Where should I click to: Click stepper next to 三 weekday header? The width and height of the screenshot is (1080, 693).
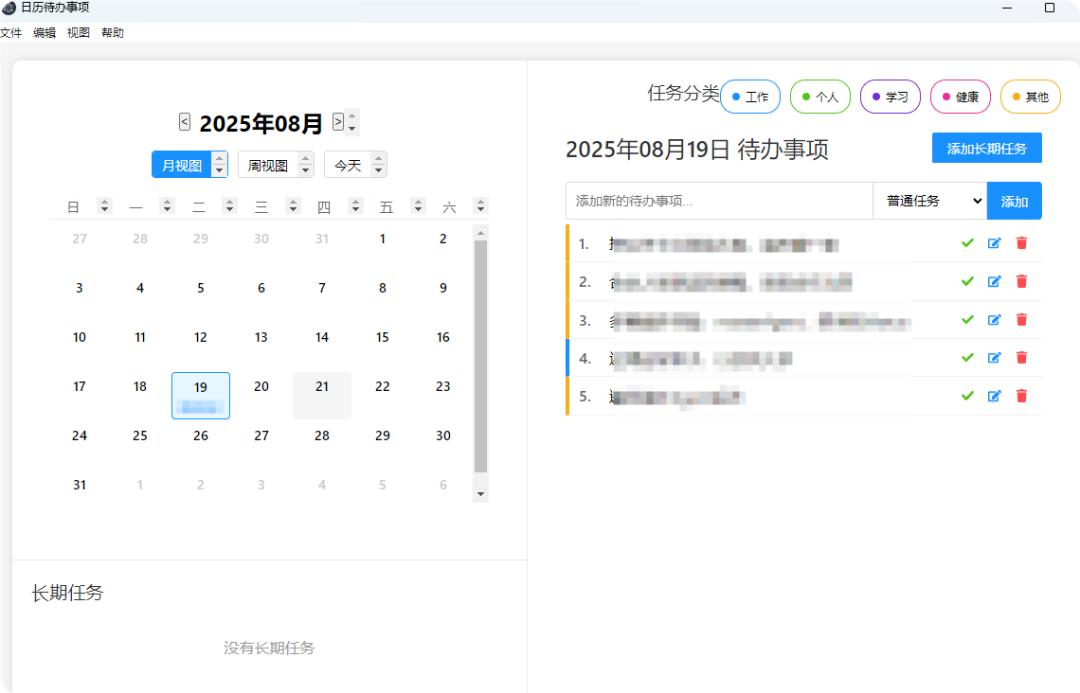pyautogui.click(x=293, y=205)
